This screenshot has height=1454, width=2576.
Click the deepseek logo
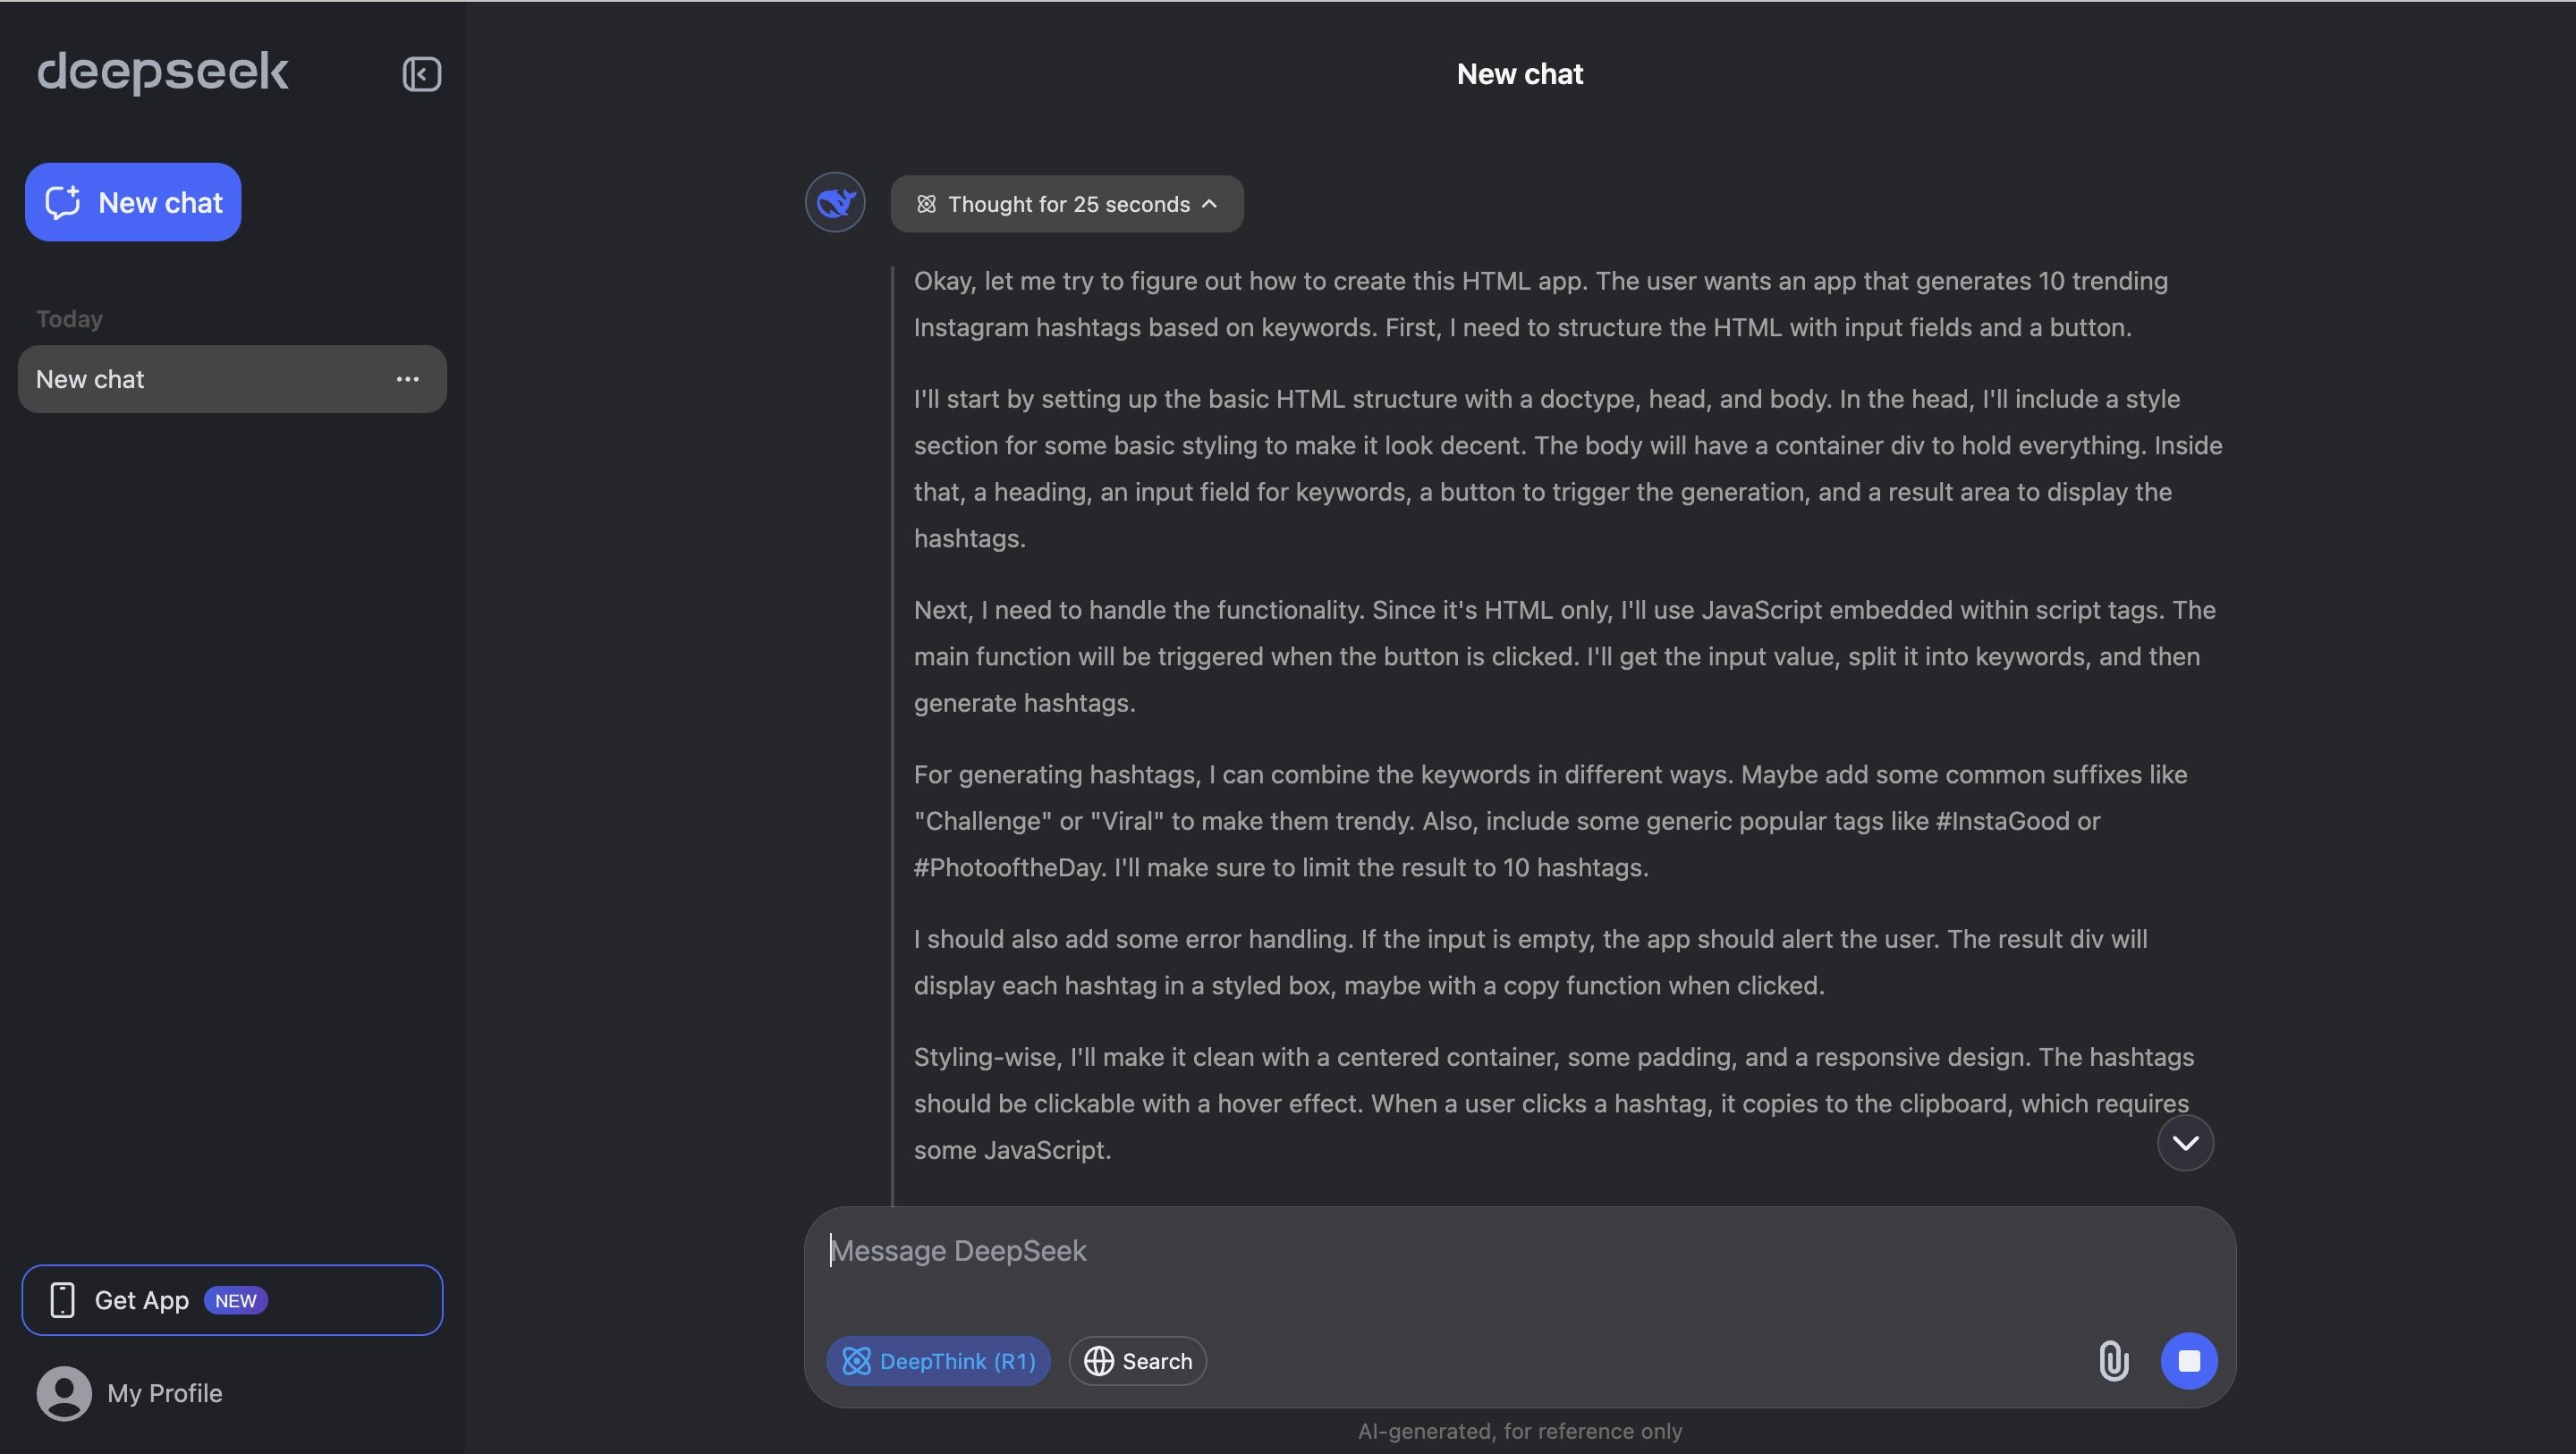(x=162, y=72)
